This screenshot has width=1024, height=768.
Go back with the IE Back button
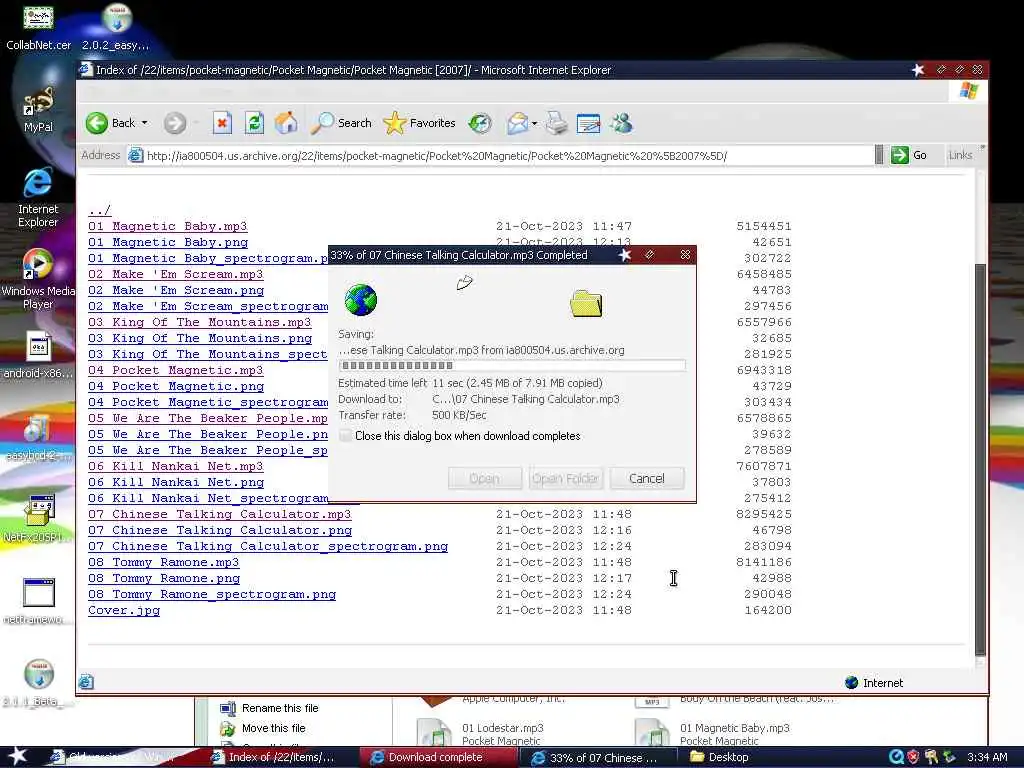click(x=111, y=123)
